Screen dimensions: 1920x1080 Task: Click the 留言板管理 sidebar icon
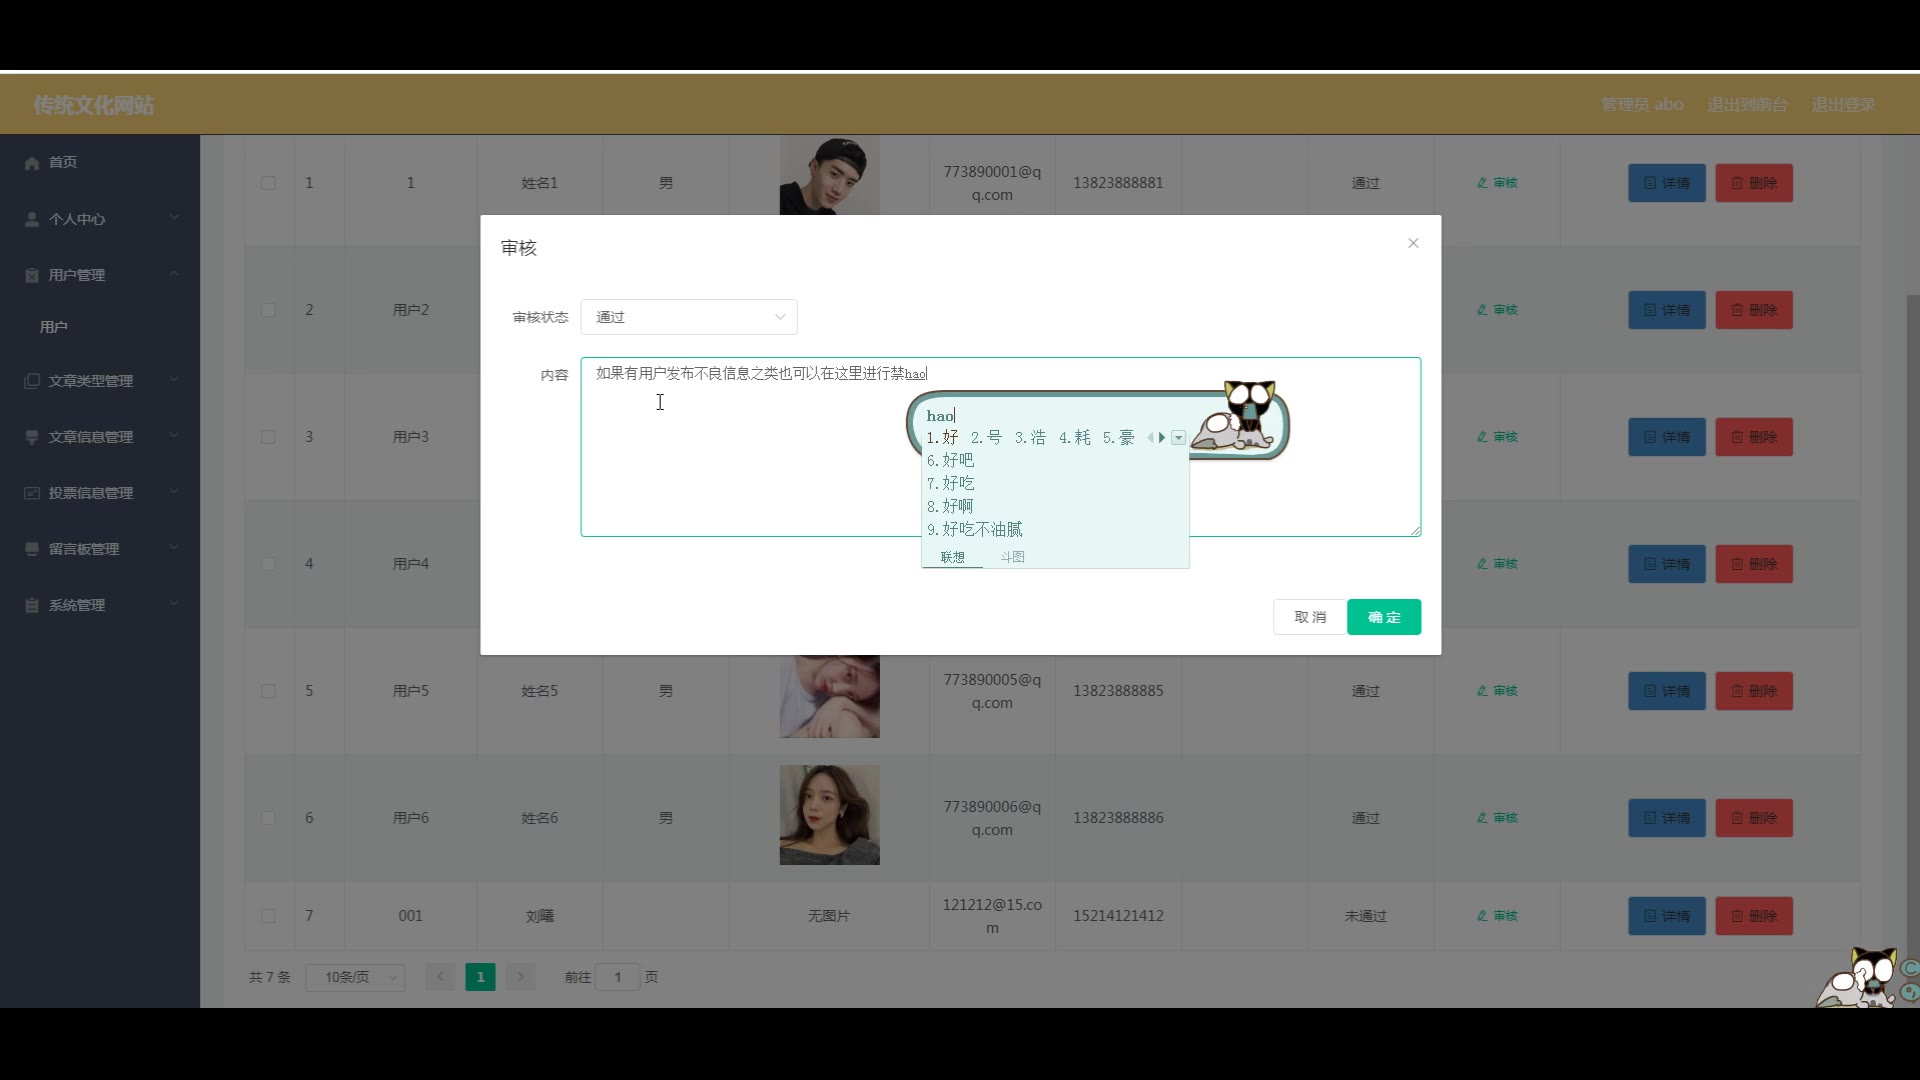point(32,549)
